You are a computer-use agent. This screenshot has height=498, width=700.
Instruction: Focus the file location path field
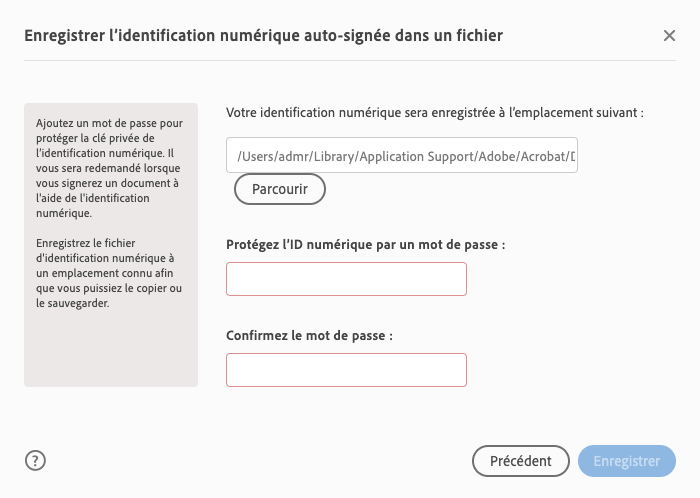tap(402, 156)
